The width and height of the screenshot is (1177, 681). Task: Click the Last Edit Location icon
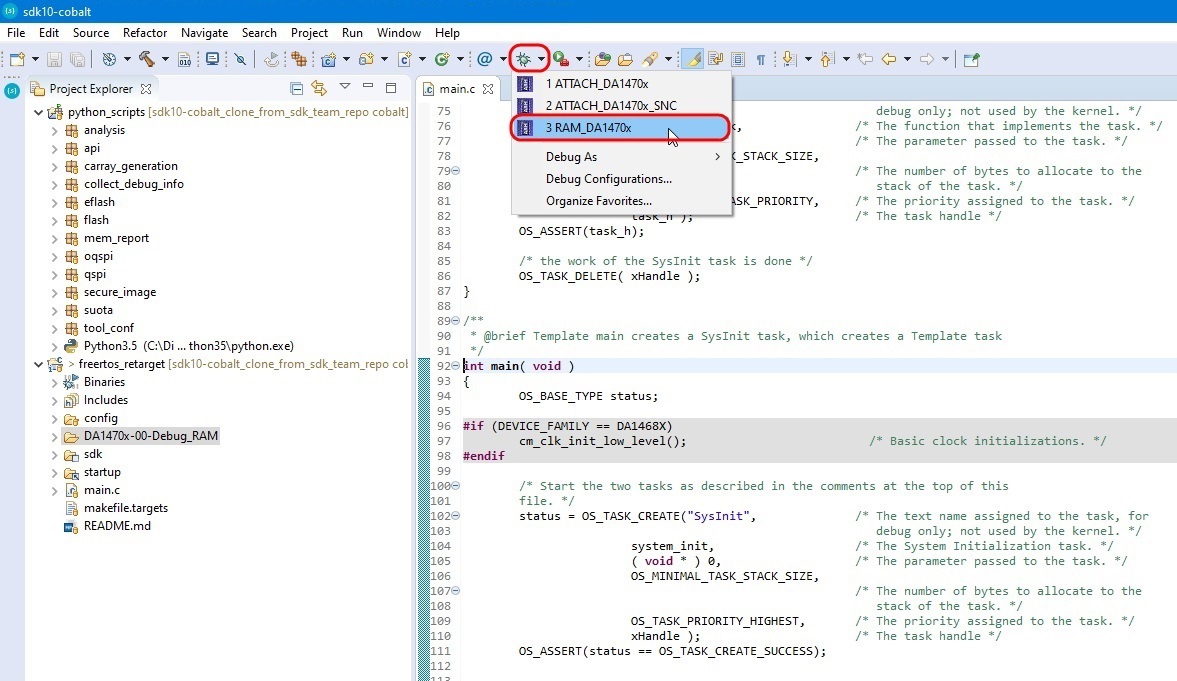tap(865, 59)
